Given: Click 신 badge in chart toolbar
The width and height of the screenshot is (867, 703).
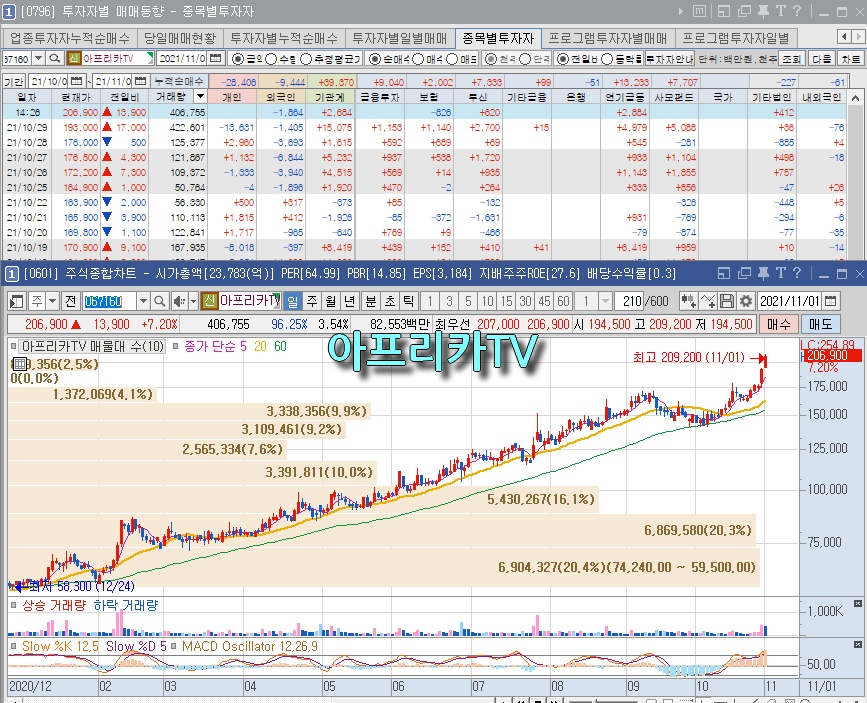Looking at the screenshot, I should (x=209, y=301).
